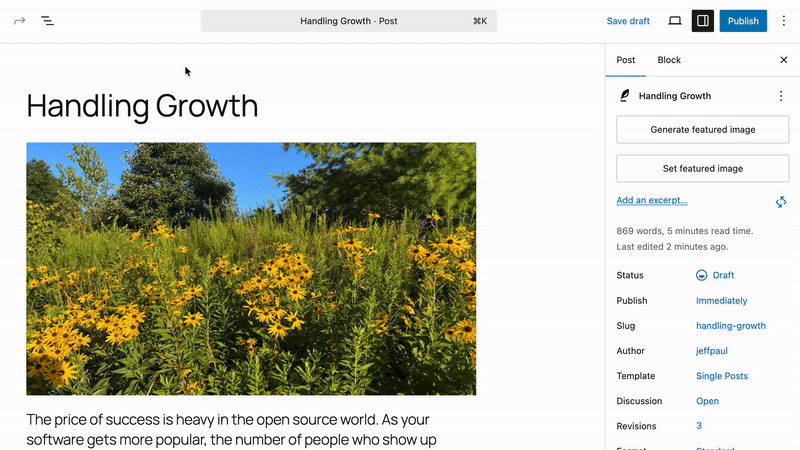View the 3 revisions link
This screenshot has width=800, height=450.
click(x=698, y=426)
